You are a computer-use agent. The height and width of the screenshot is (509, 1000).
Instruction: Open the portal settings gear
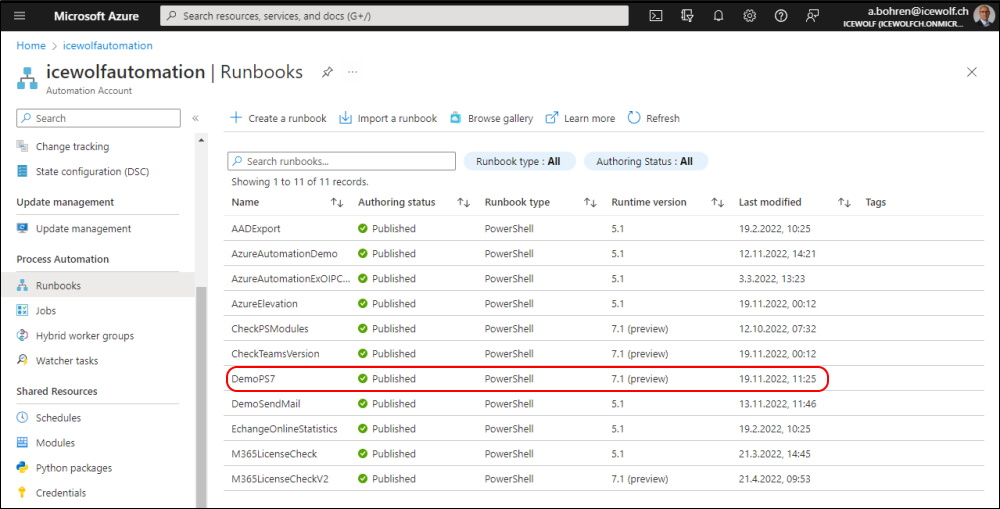coord(749,16)
